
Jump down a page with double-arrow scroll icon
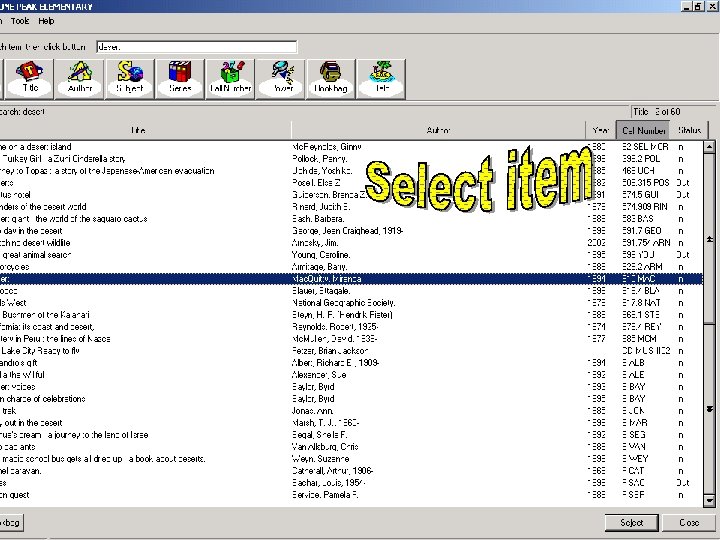tap(709, 409)
